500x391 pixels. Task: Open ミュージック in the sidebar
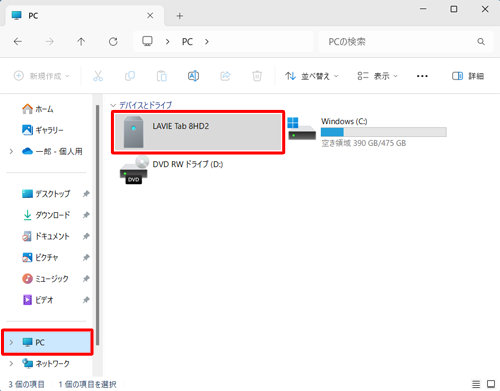pyautogui.click(x=45, y=279)
